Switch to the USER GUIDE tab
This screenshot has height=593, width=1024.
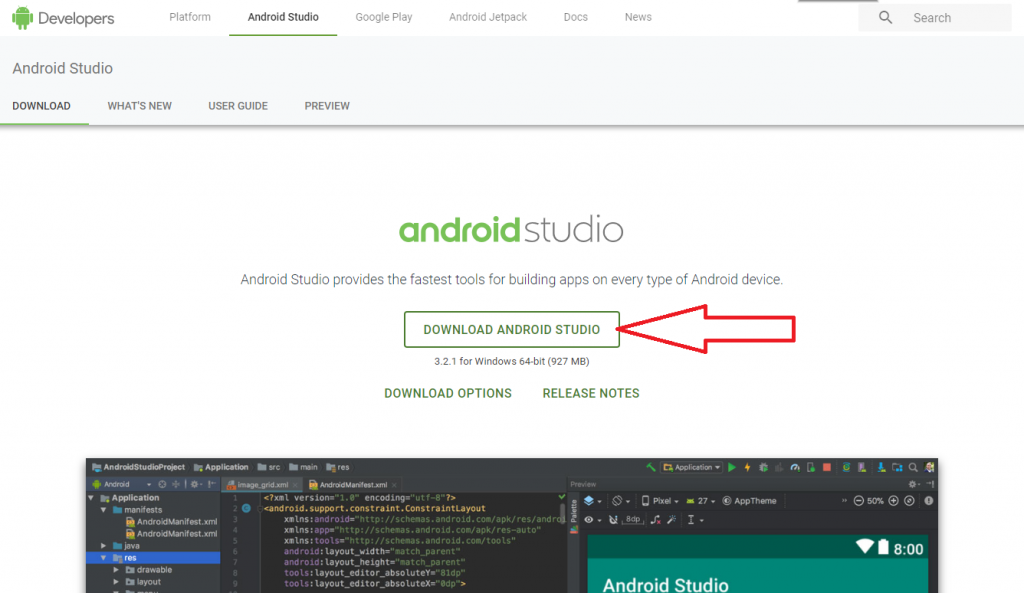point(238,106)
